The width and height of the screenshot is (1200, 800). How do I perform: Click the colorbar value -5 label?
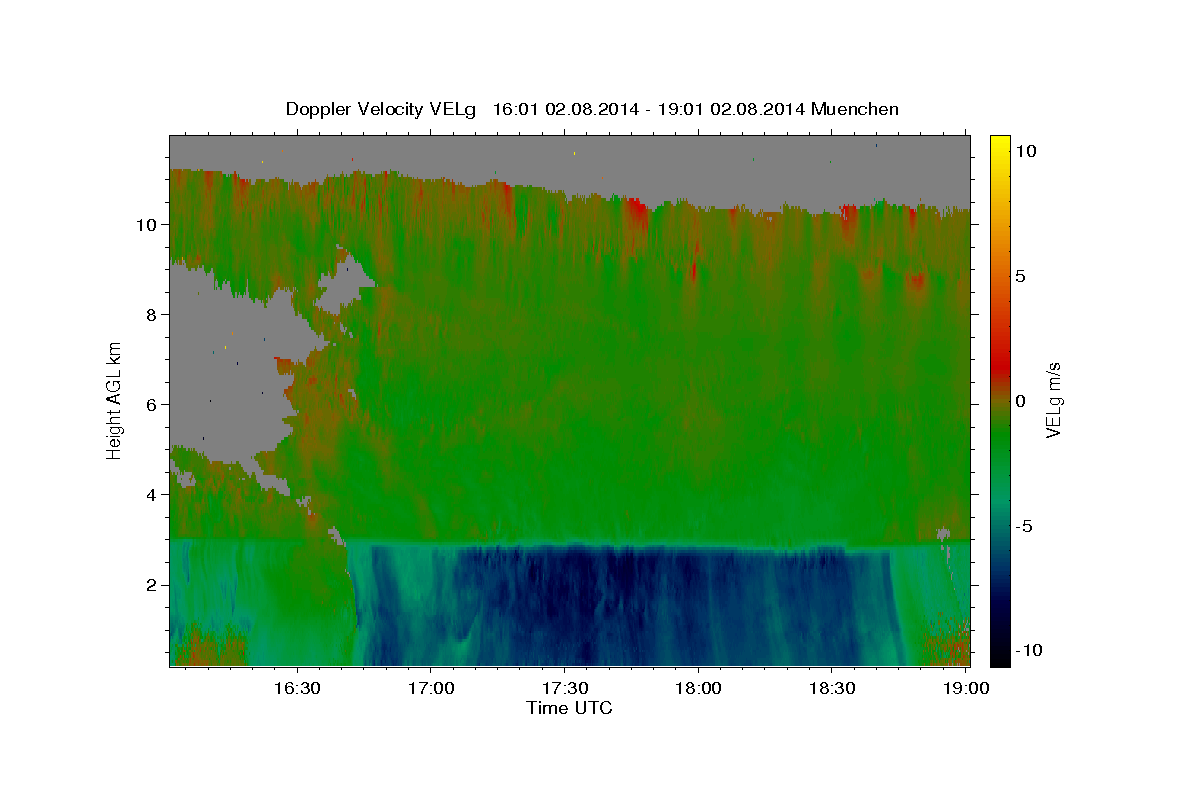(1024, 526)
